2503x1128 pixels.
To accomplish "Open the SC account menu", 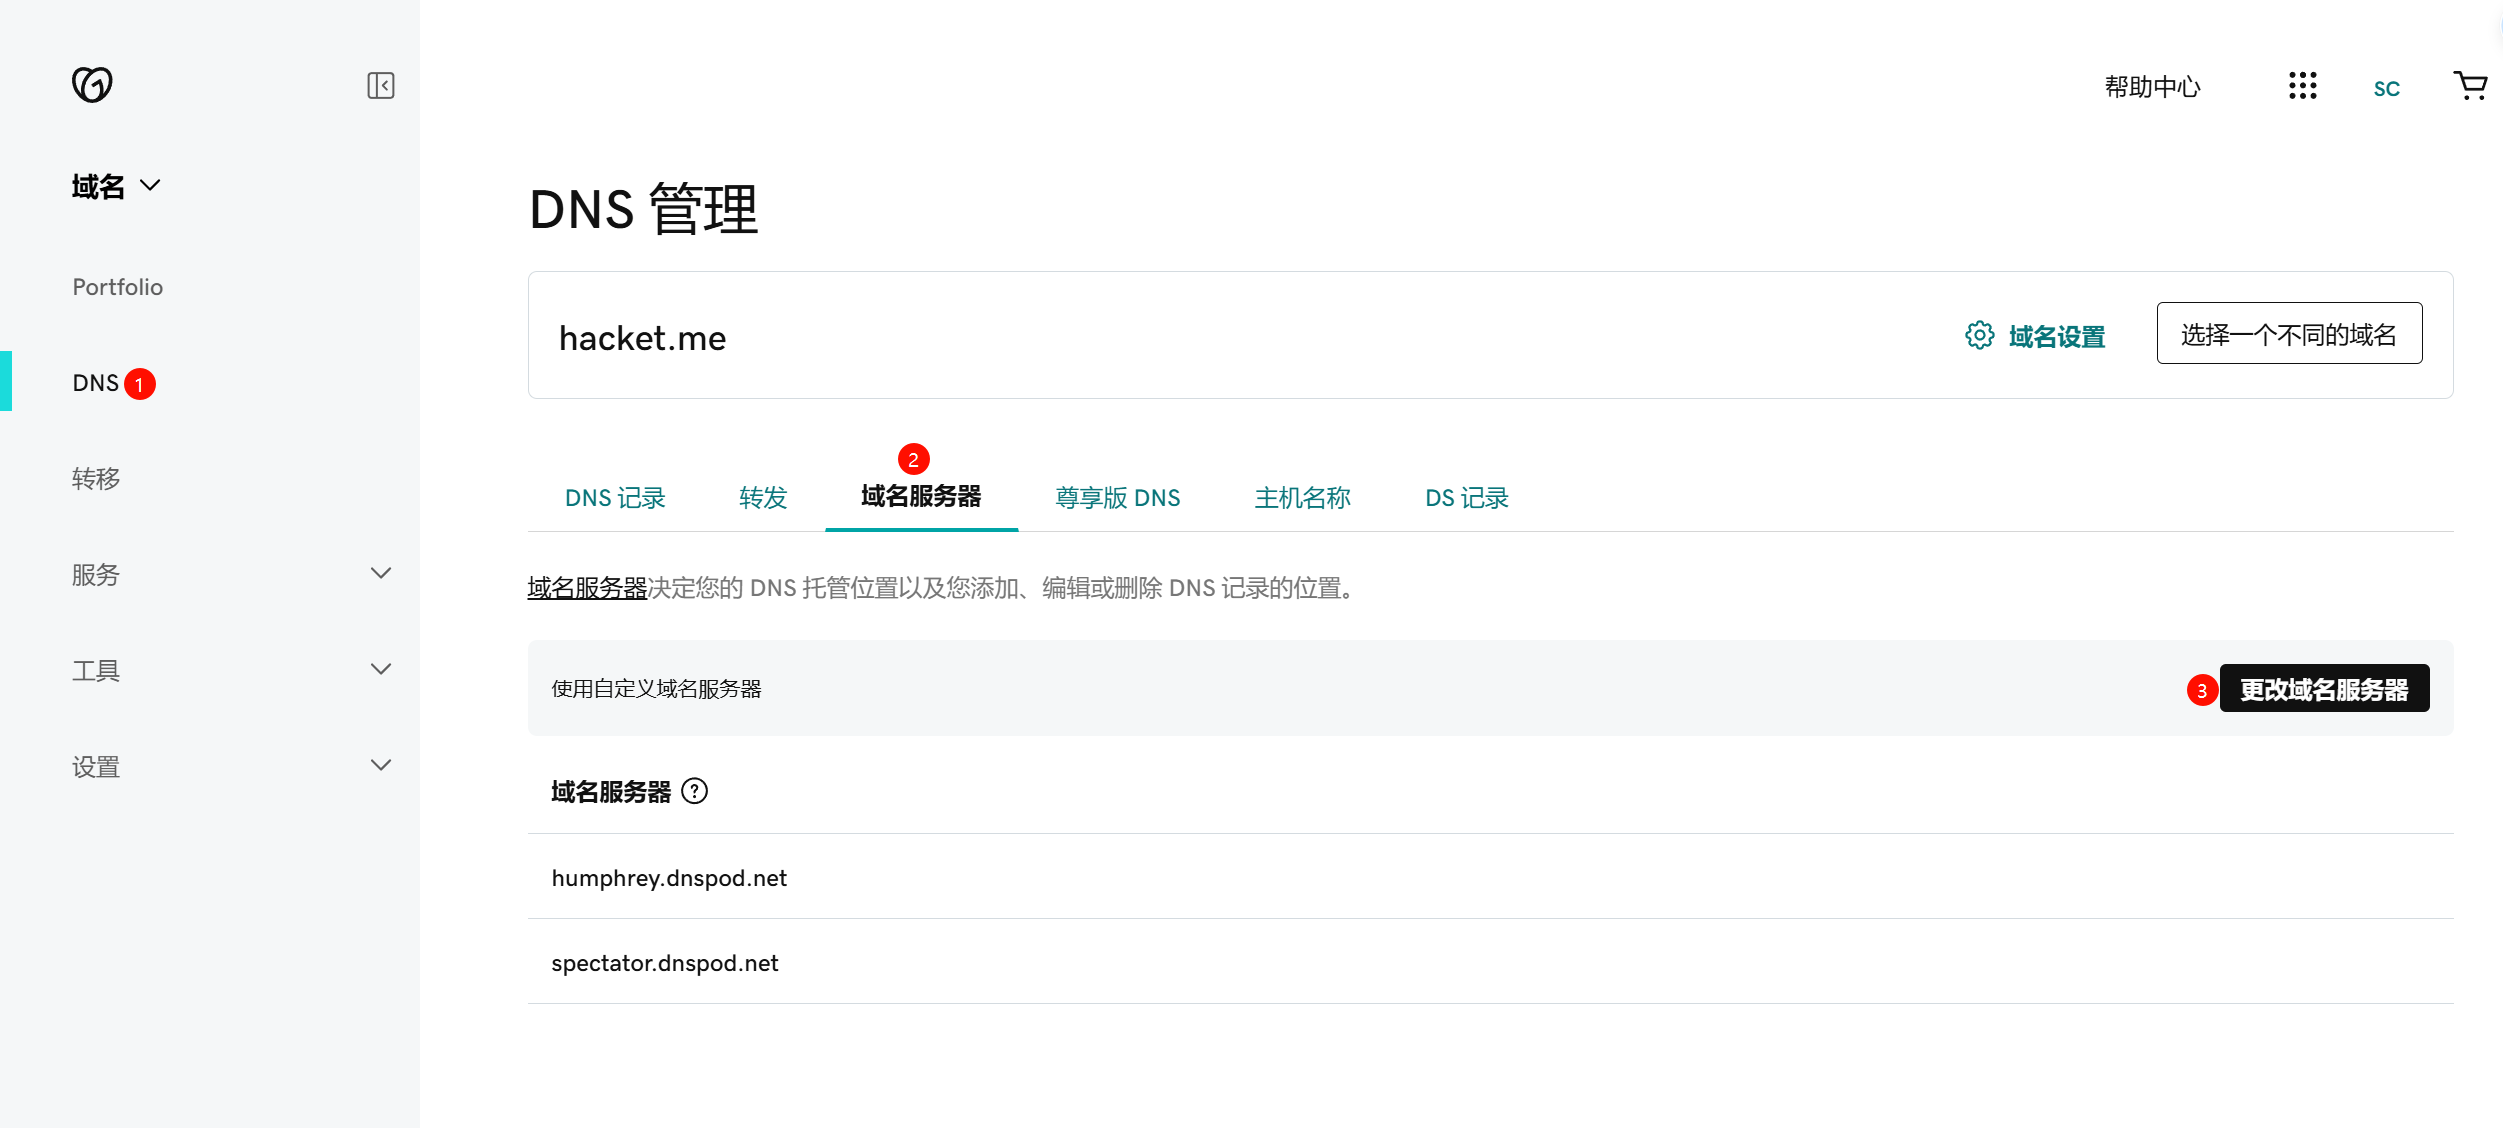I will [2386, 88].
